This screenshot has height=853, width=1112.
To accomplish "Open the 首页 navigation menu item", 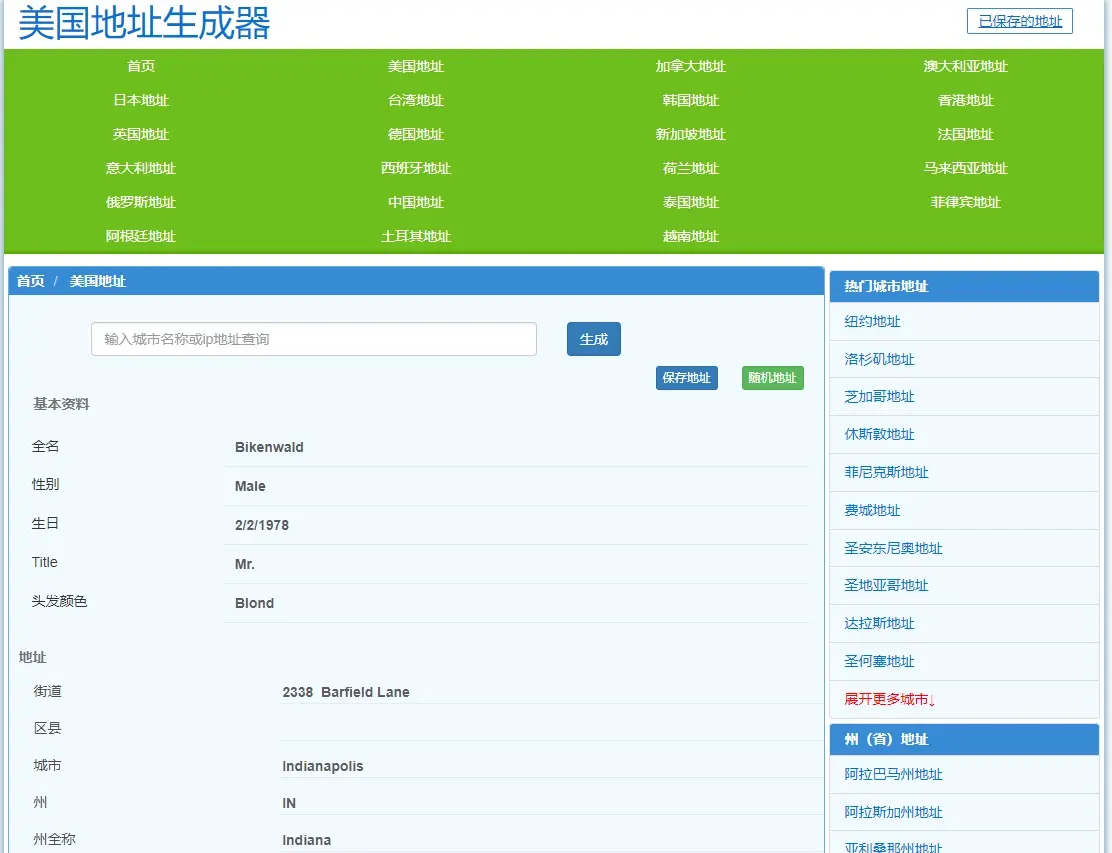I will point(141,66).
